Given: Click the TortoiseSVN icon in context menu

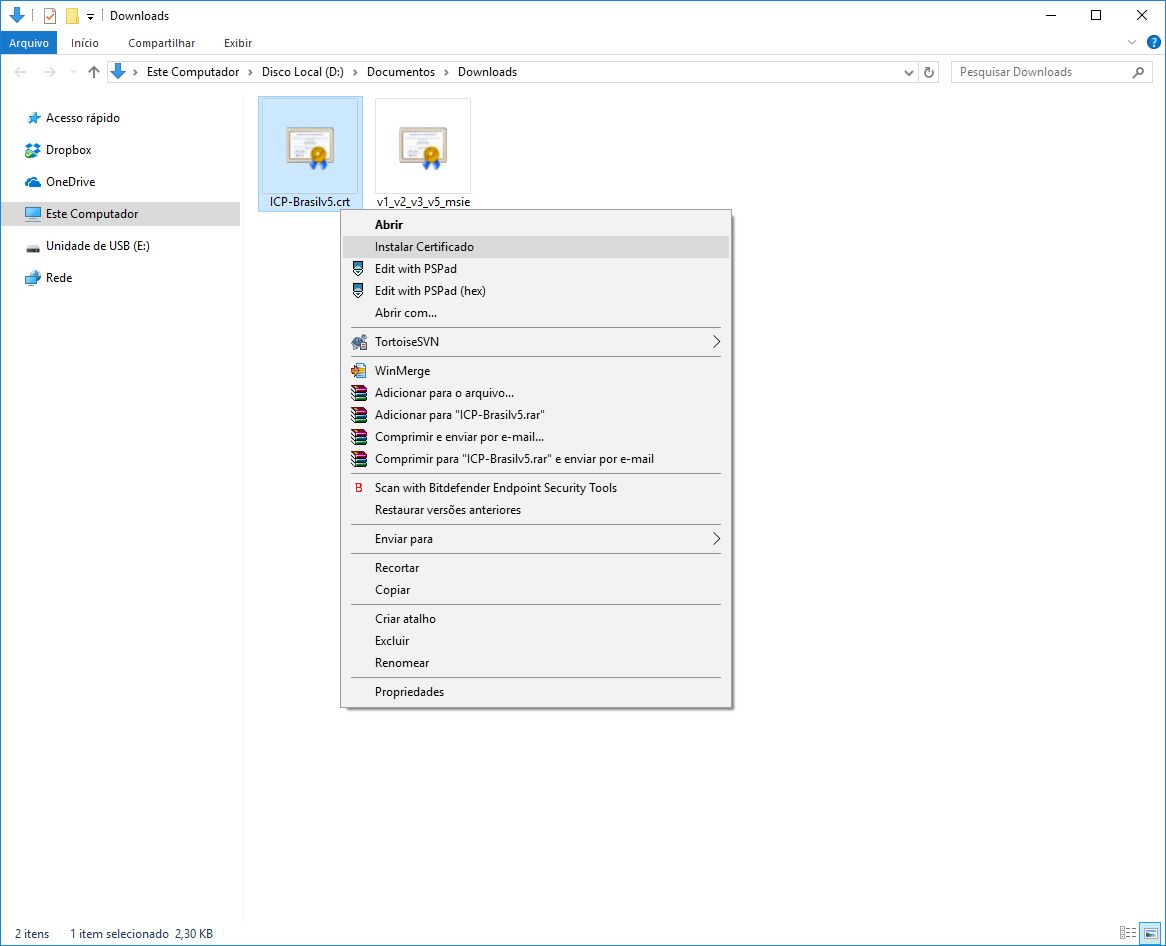Looking at the screenshot, I should [x=359, y=342].
